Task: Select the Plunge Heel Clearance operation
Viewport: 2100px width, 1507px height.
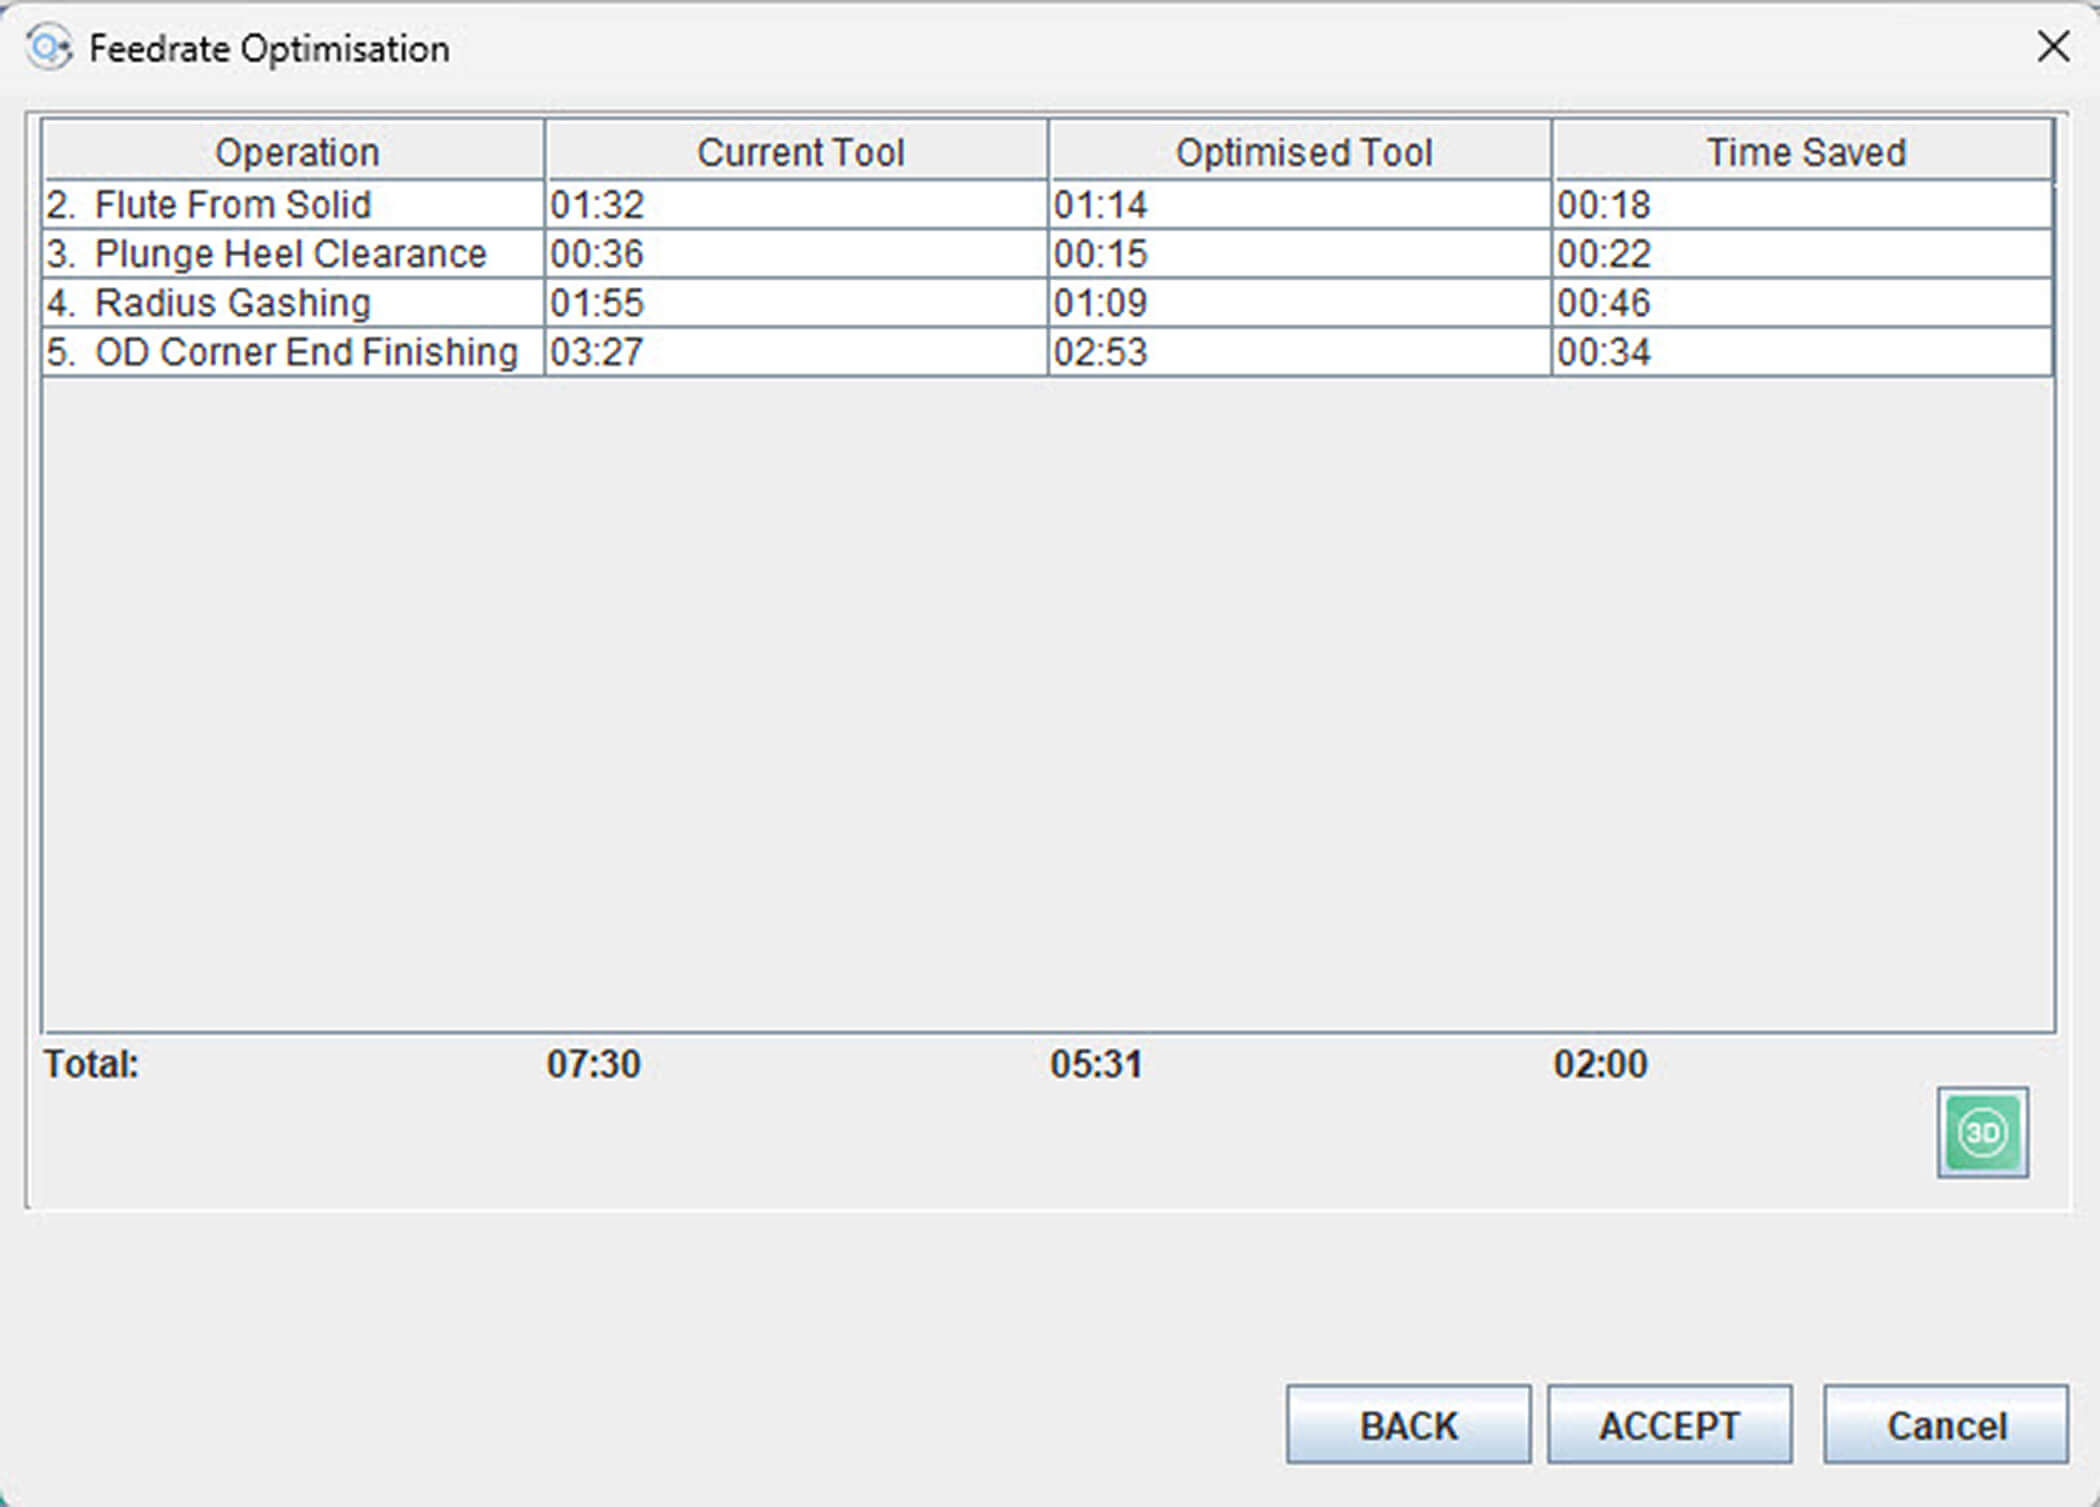Action: pyautogui.click(x=290, y=254)
